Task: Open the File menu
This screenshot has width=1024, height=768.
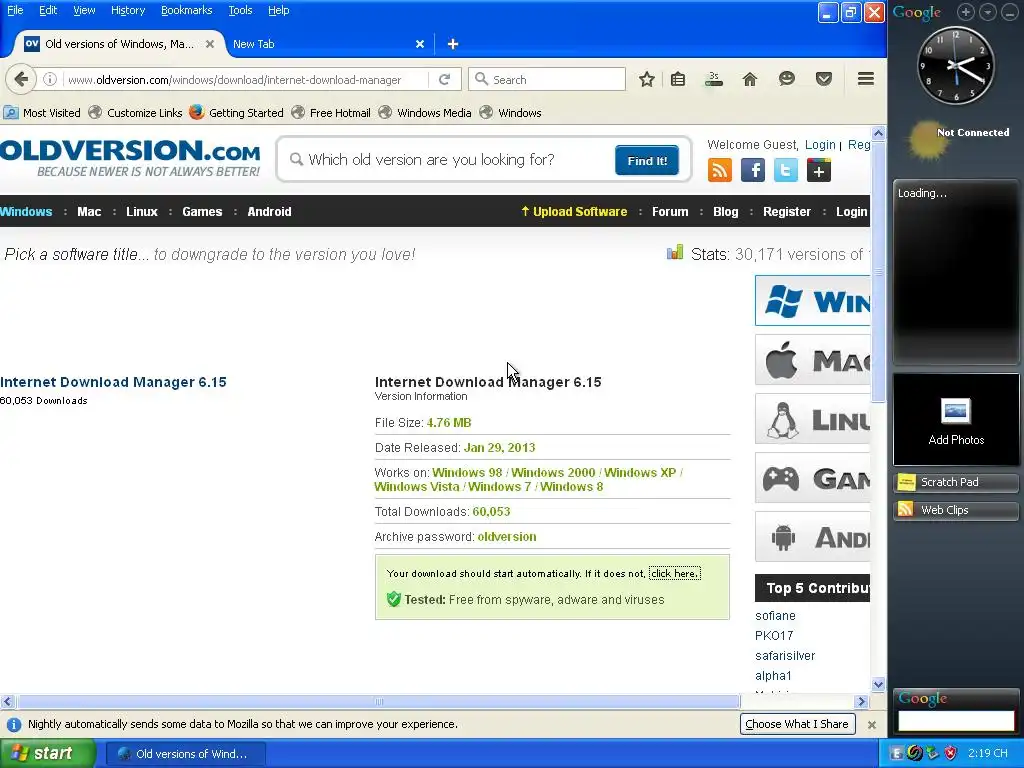Action: tap(15, 10)
